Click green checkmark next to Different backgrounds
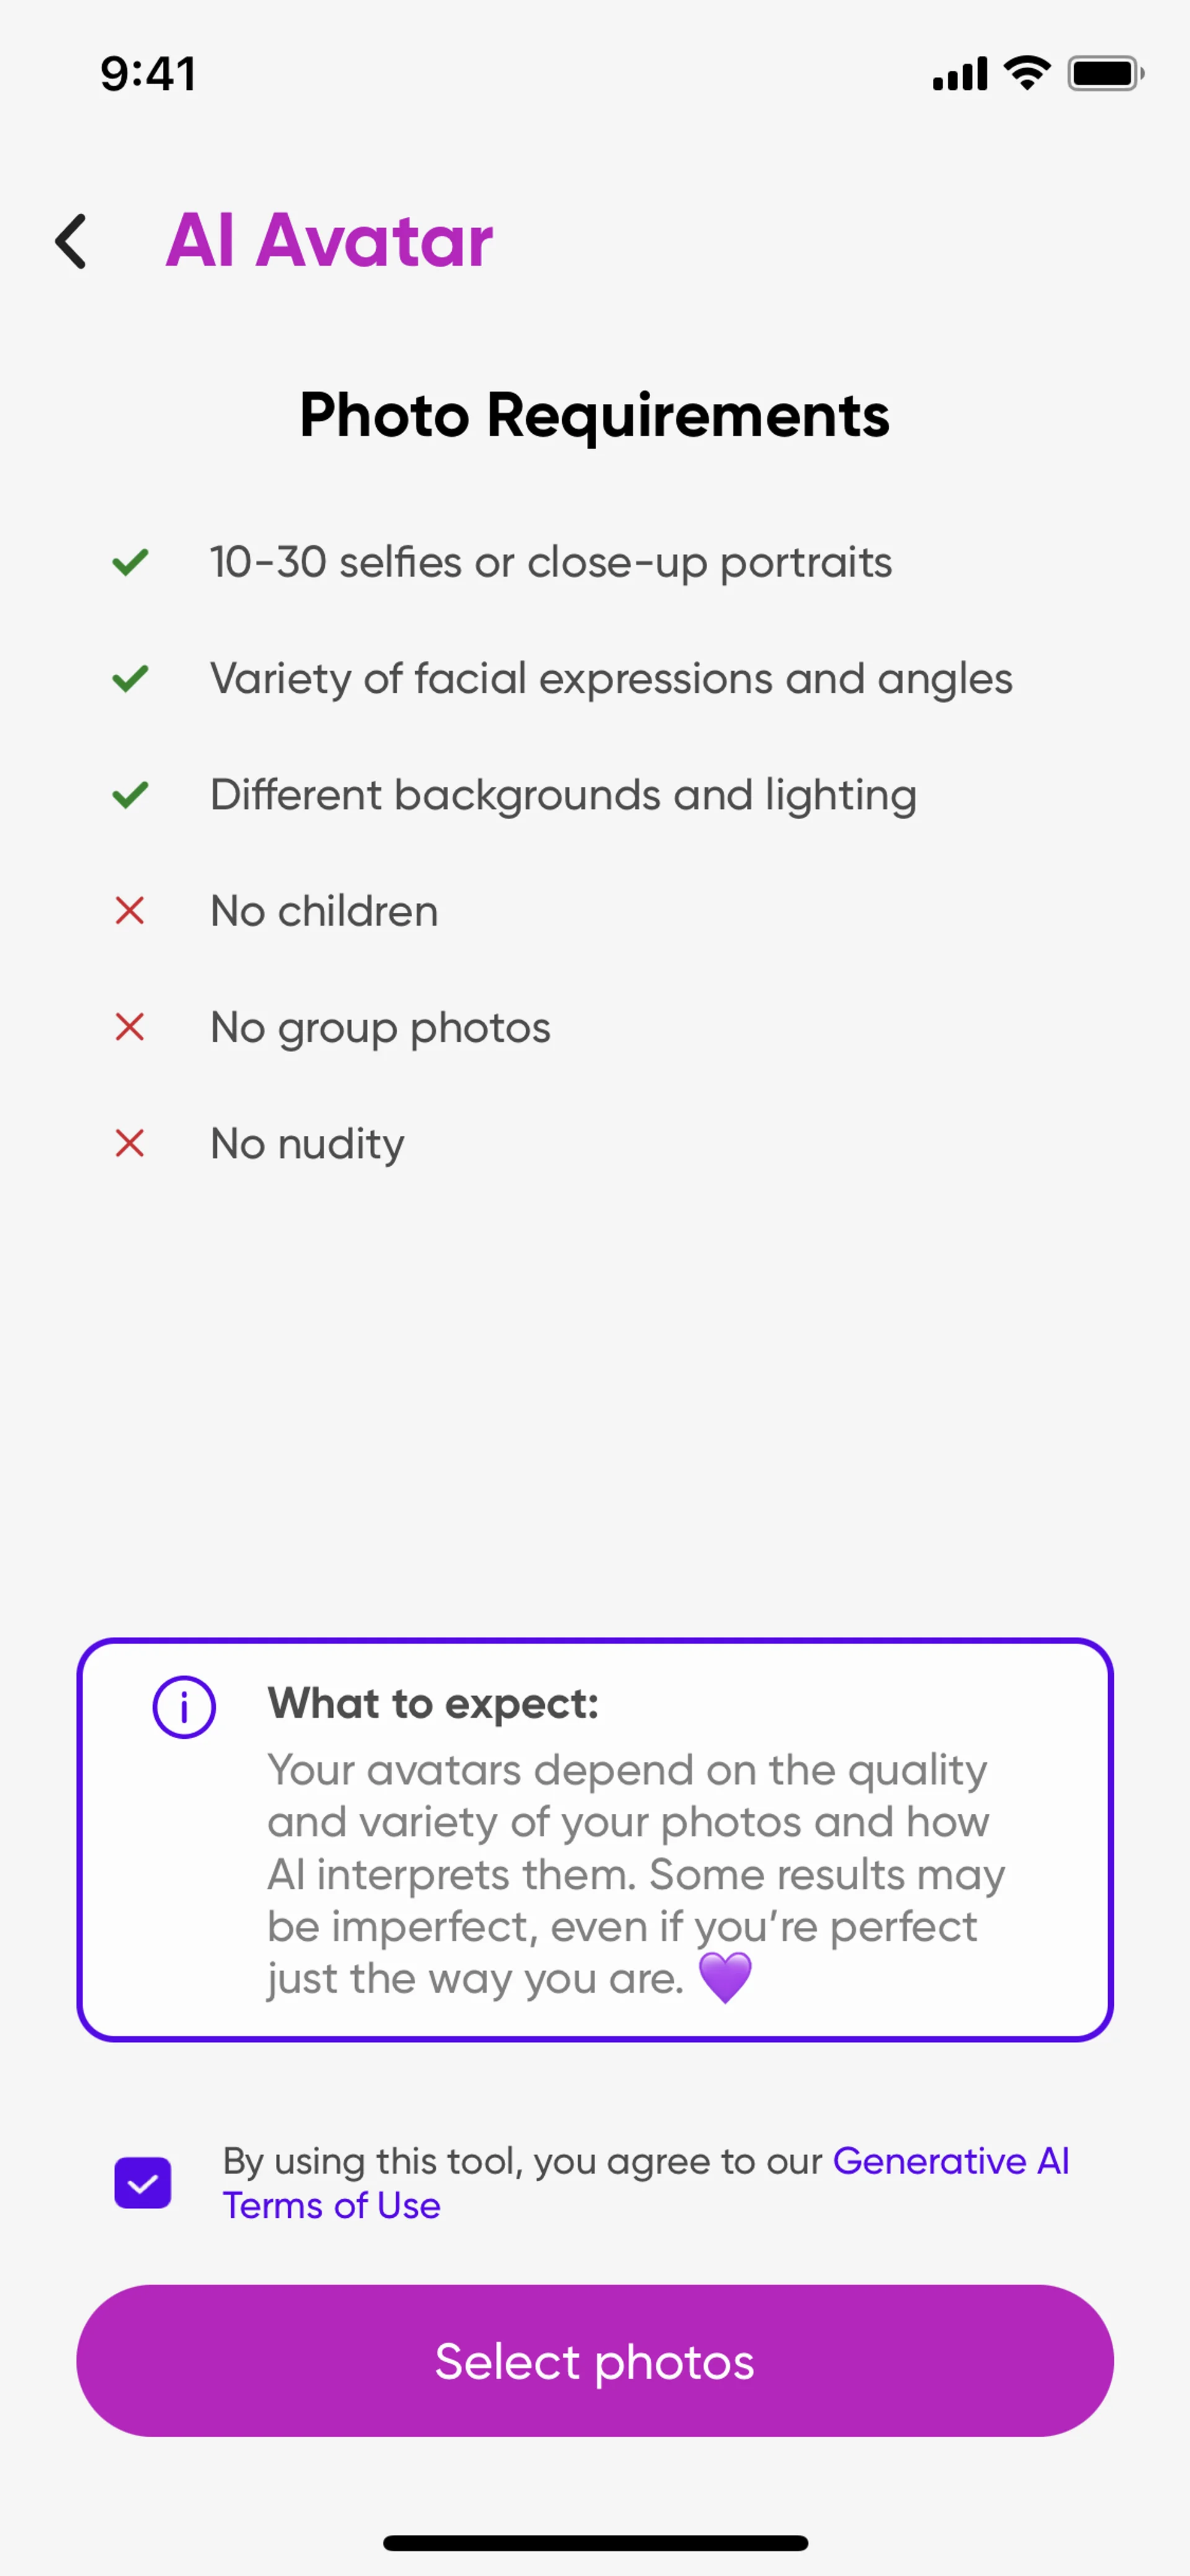 (x=130, y=795)
